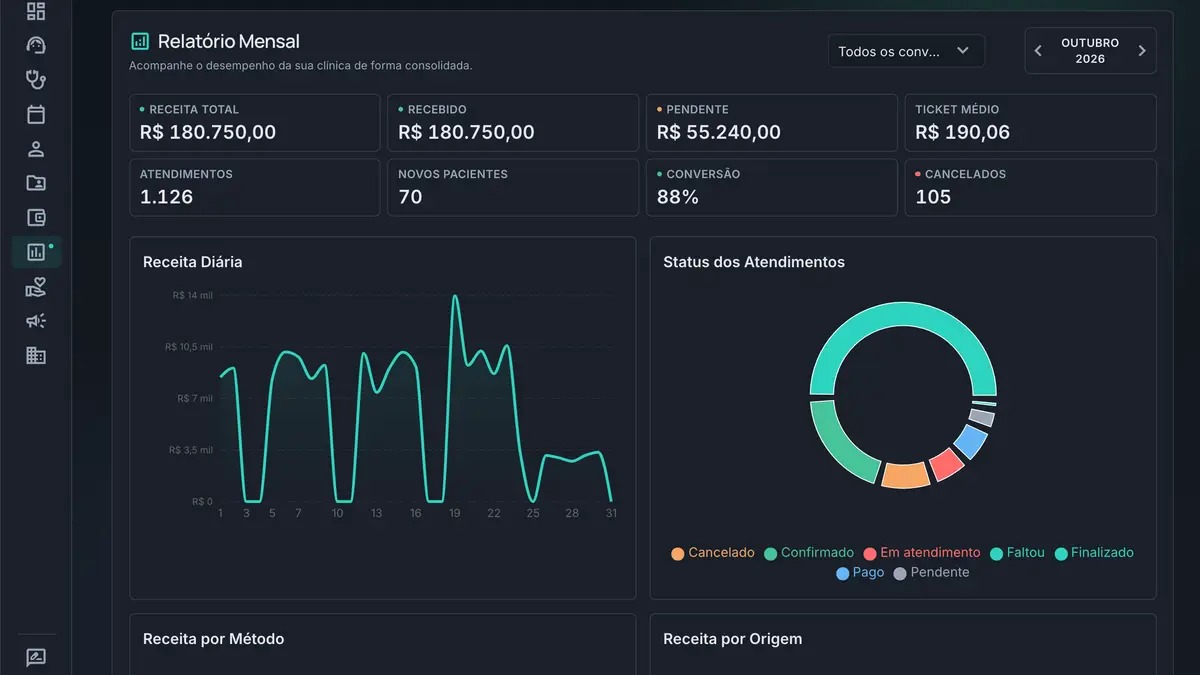Open the folder with contact icon
This screenshot has height=675, width=1200.
click(36, 183)
